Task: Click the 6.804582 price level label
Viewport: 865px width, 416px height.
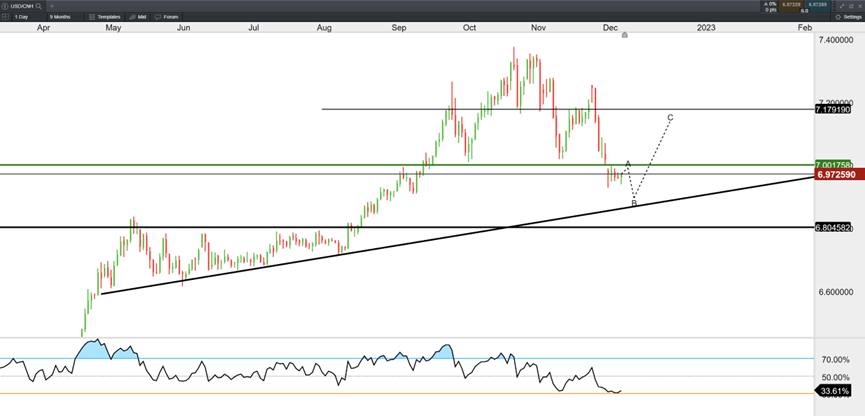Action: pos(832,227)
